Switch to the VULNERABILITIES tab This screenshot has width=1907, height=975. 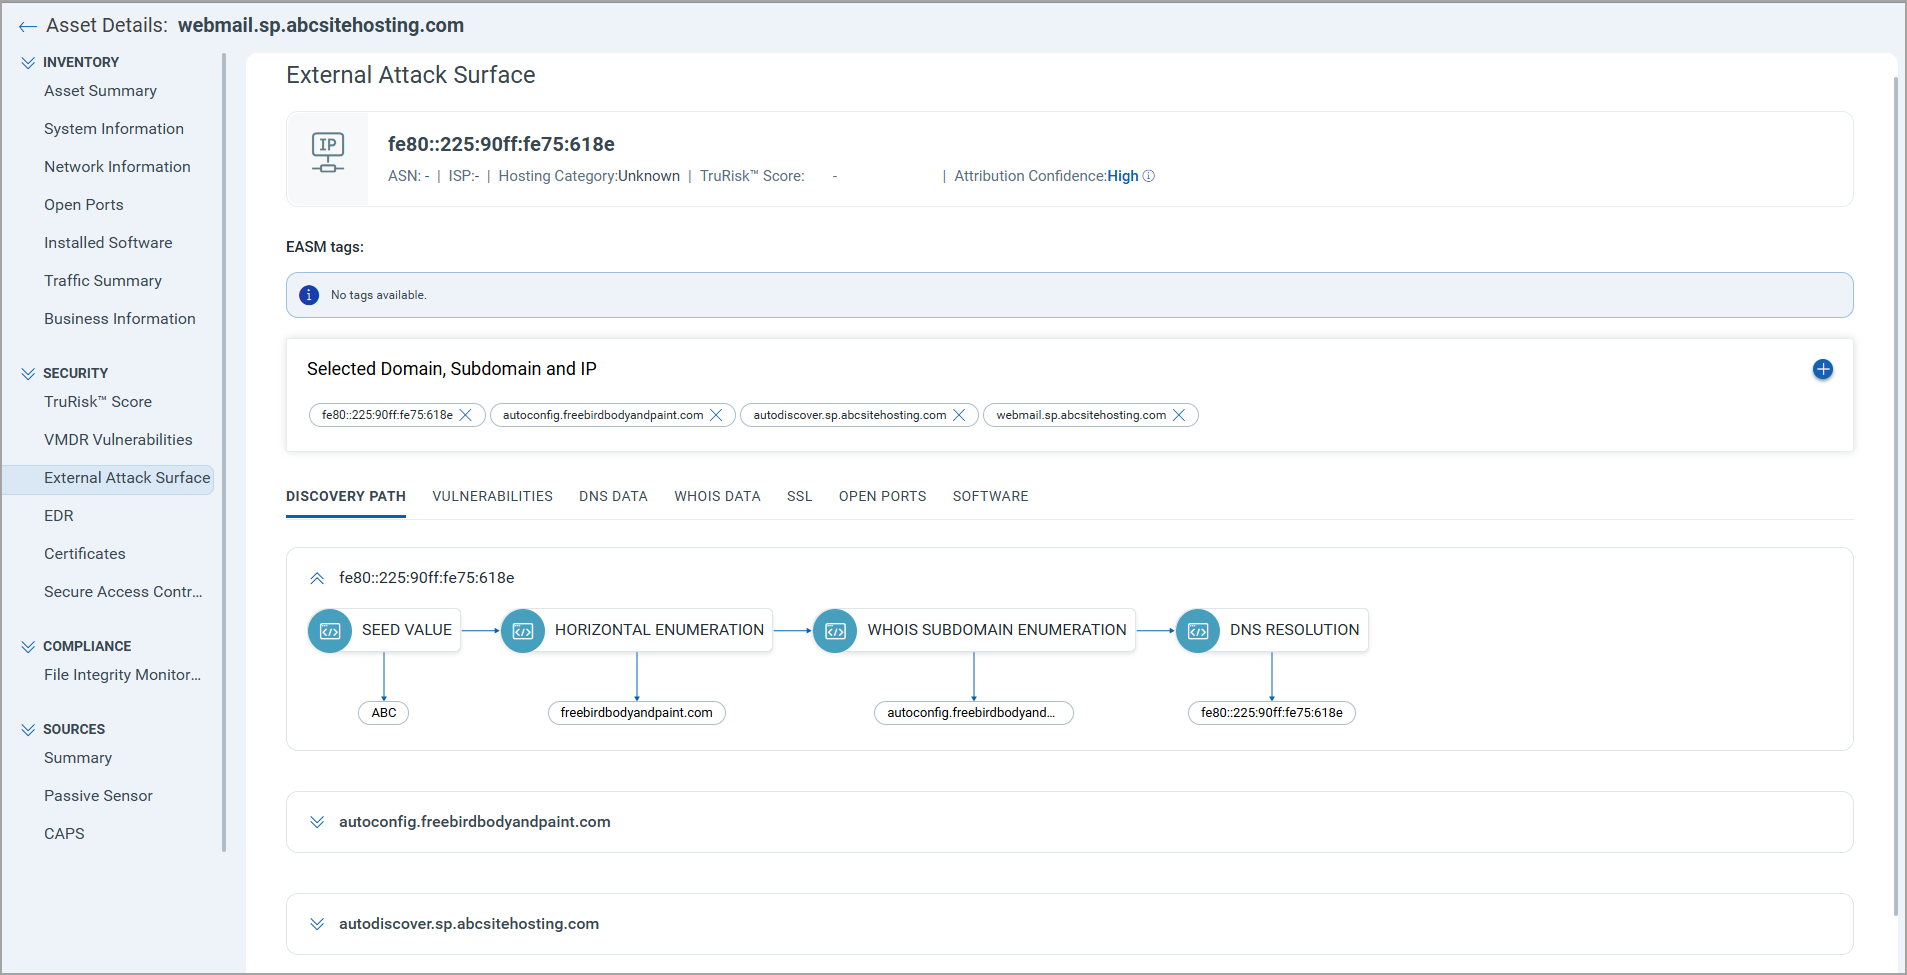pyautogui.click(x=492, y=496)
